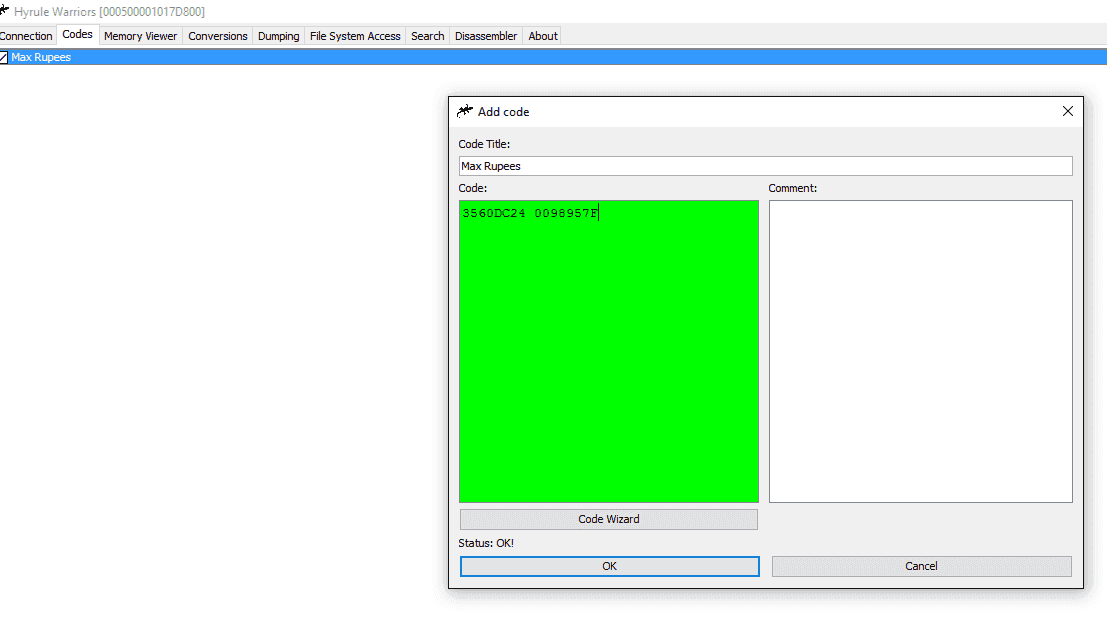
Task: Click the gecko icon in main window title
Action: pos(4,10)
